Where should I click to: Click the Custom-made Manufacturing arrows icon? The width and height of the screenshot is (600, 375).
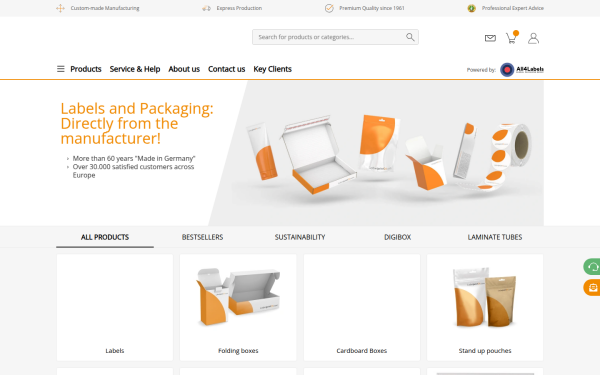(60, 8)
